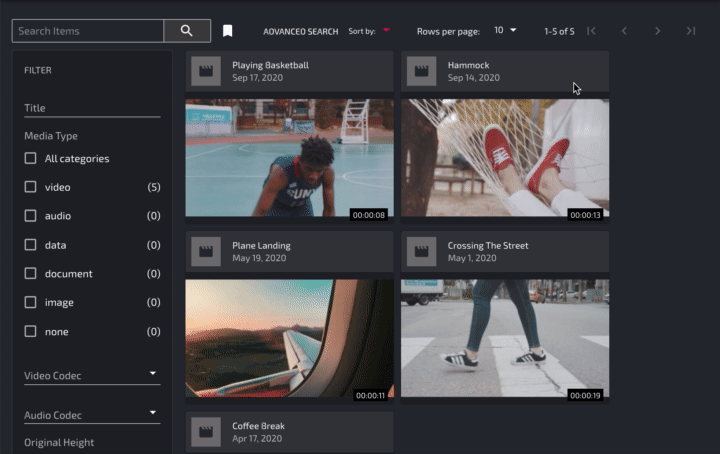Enable the video media type checkbox

pos(31,187)
